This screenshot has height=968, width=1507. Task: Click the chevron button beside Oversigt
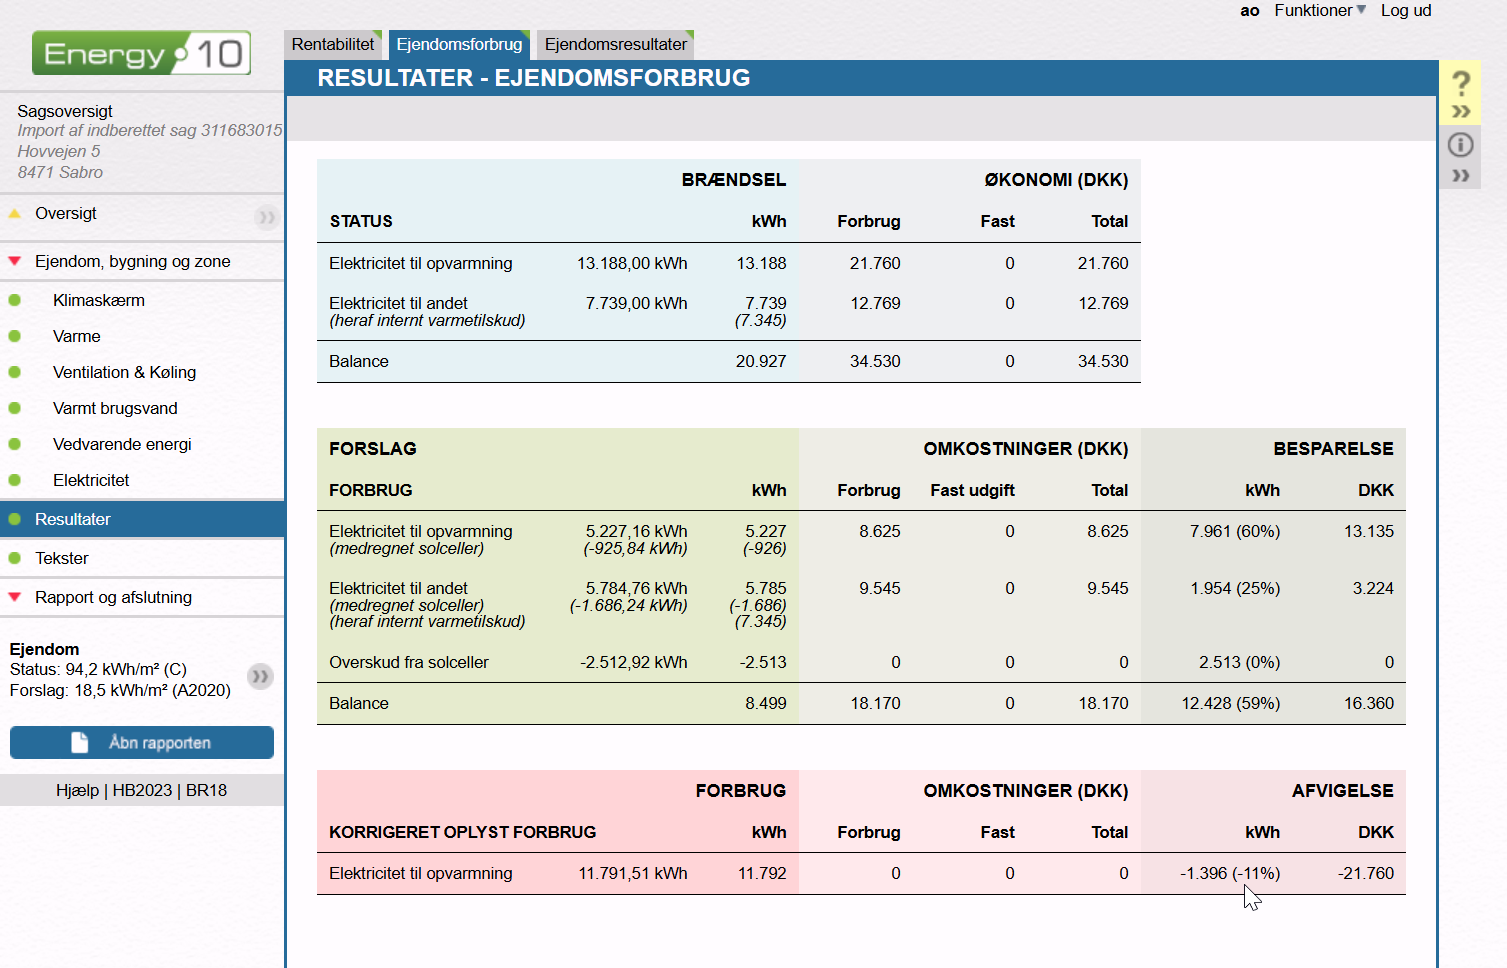coord(266,217)
